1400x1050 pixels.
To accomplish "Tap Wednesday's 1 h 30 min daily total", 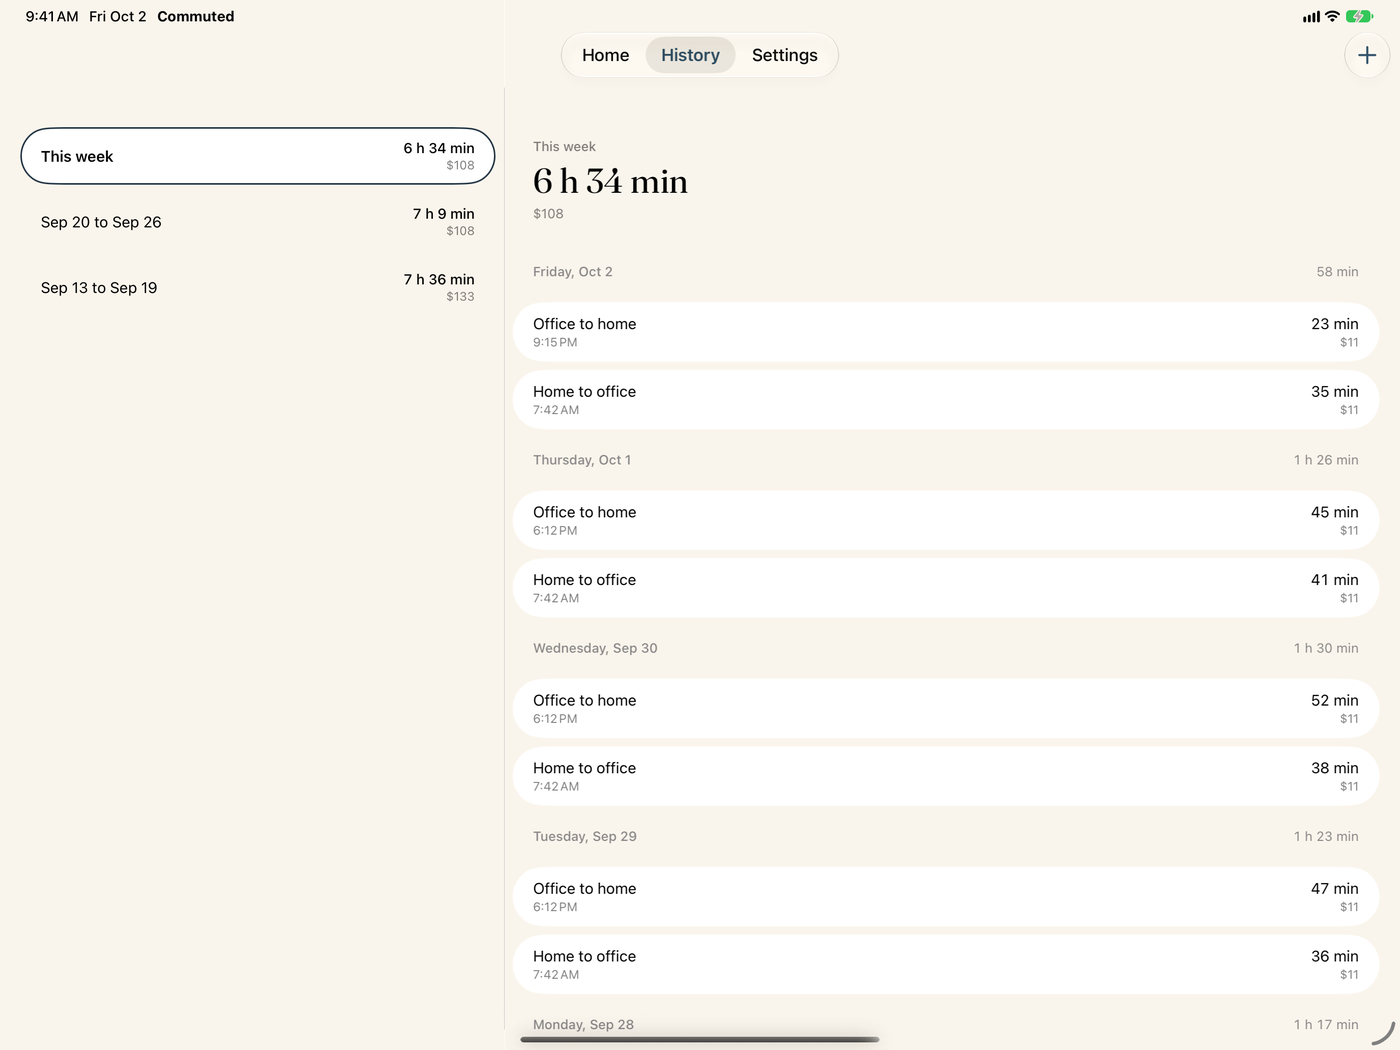I will tap(1326, 648).
